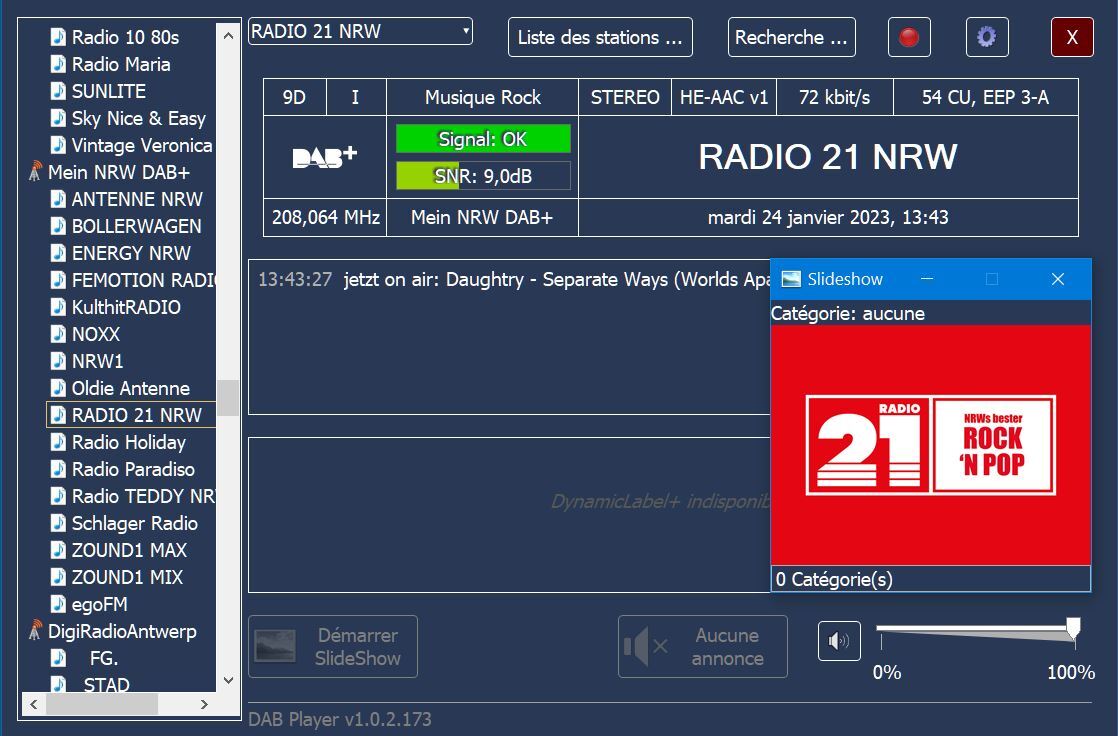1118x736 pixels.
Task: Select Vintage Veronica station
Action: (x=142, y=145)
